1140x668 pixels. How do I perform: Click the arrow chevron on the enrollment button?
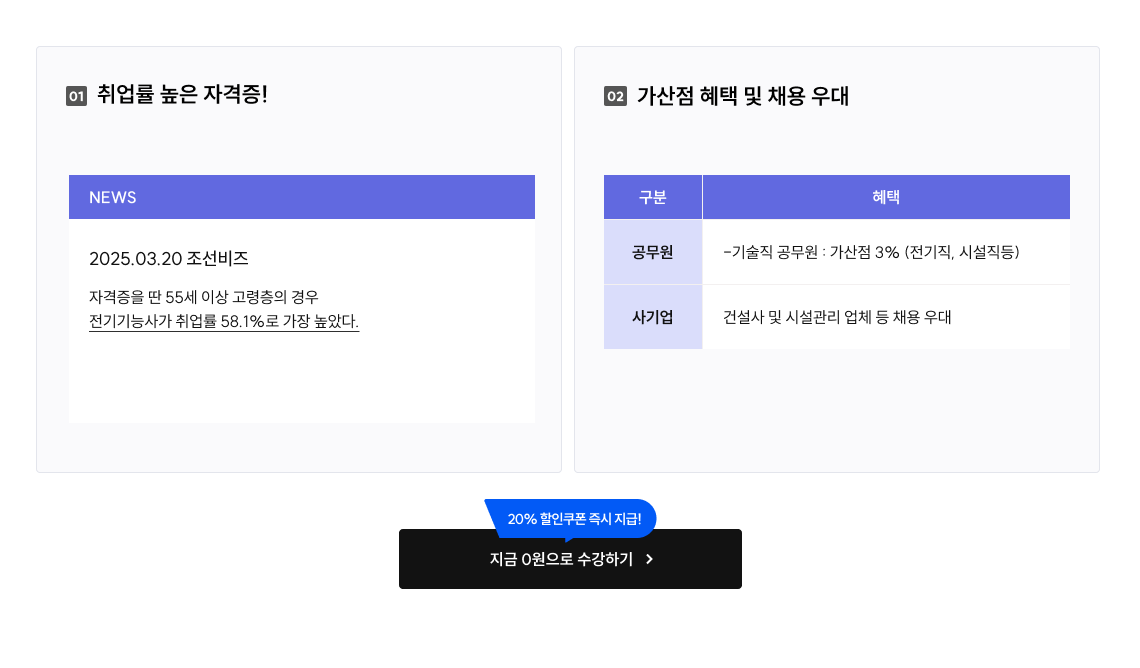pos(646,559)
